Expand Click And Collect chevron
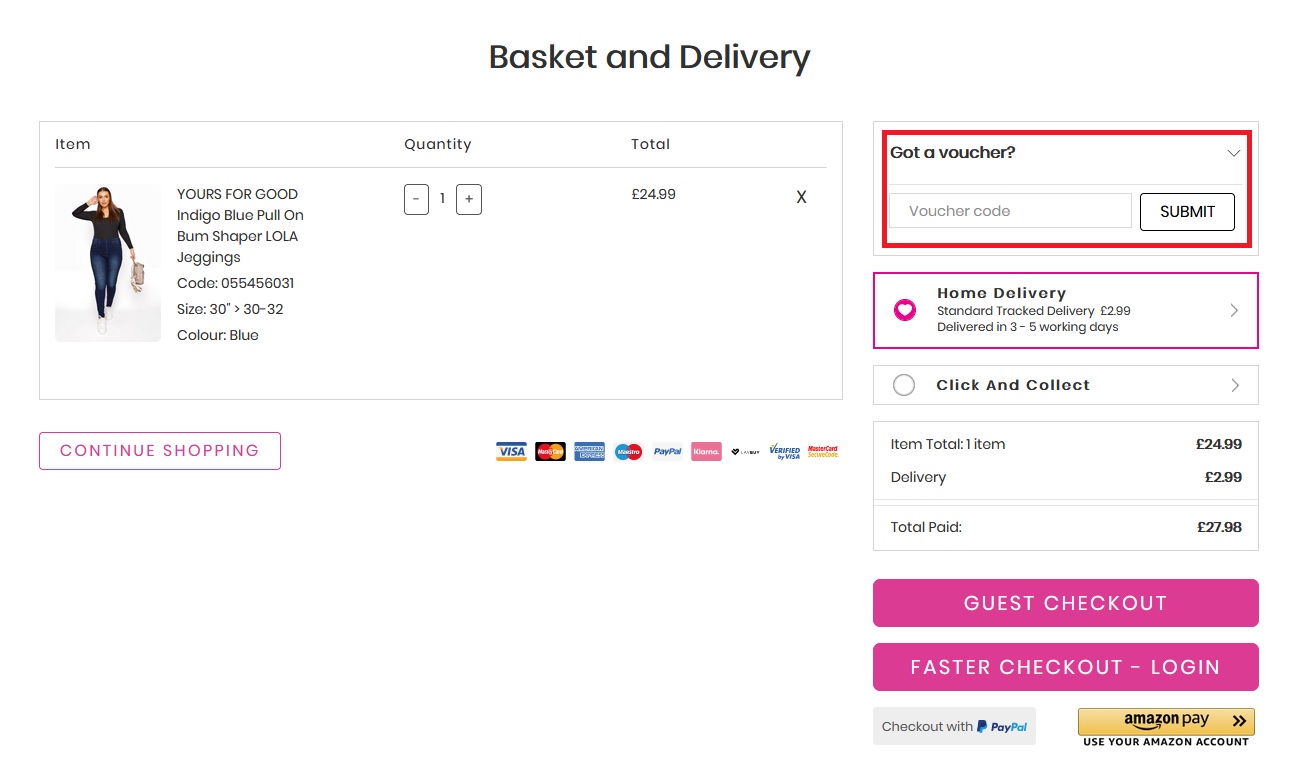Viewport: 1294px width, 760px height. pyautogui.click(x=1235, y=385)
